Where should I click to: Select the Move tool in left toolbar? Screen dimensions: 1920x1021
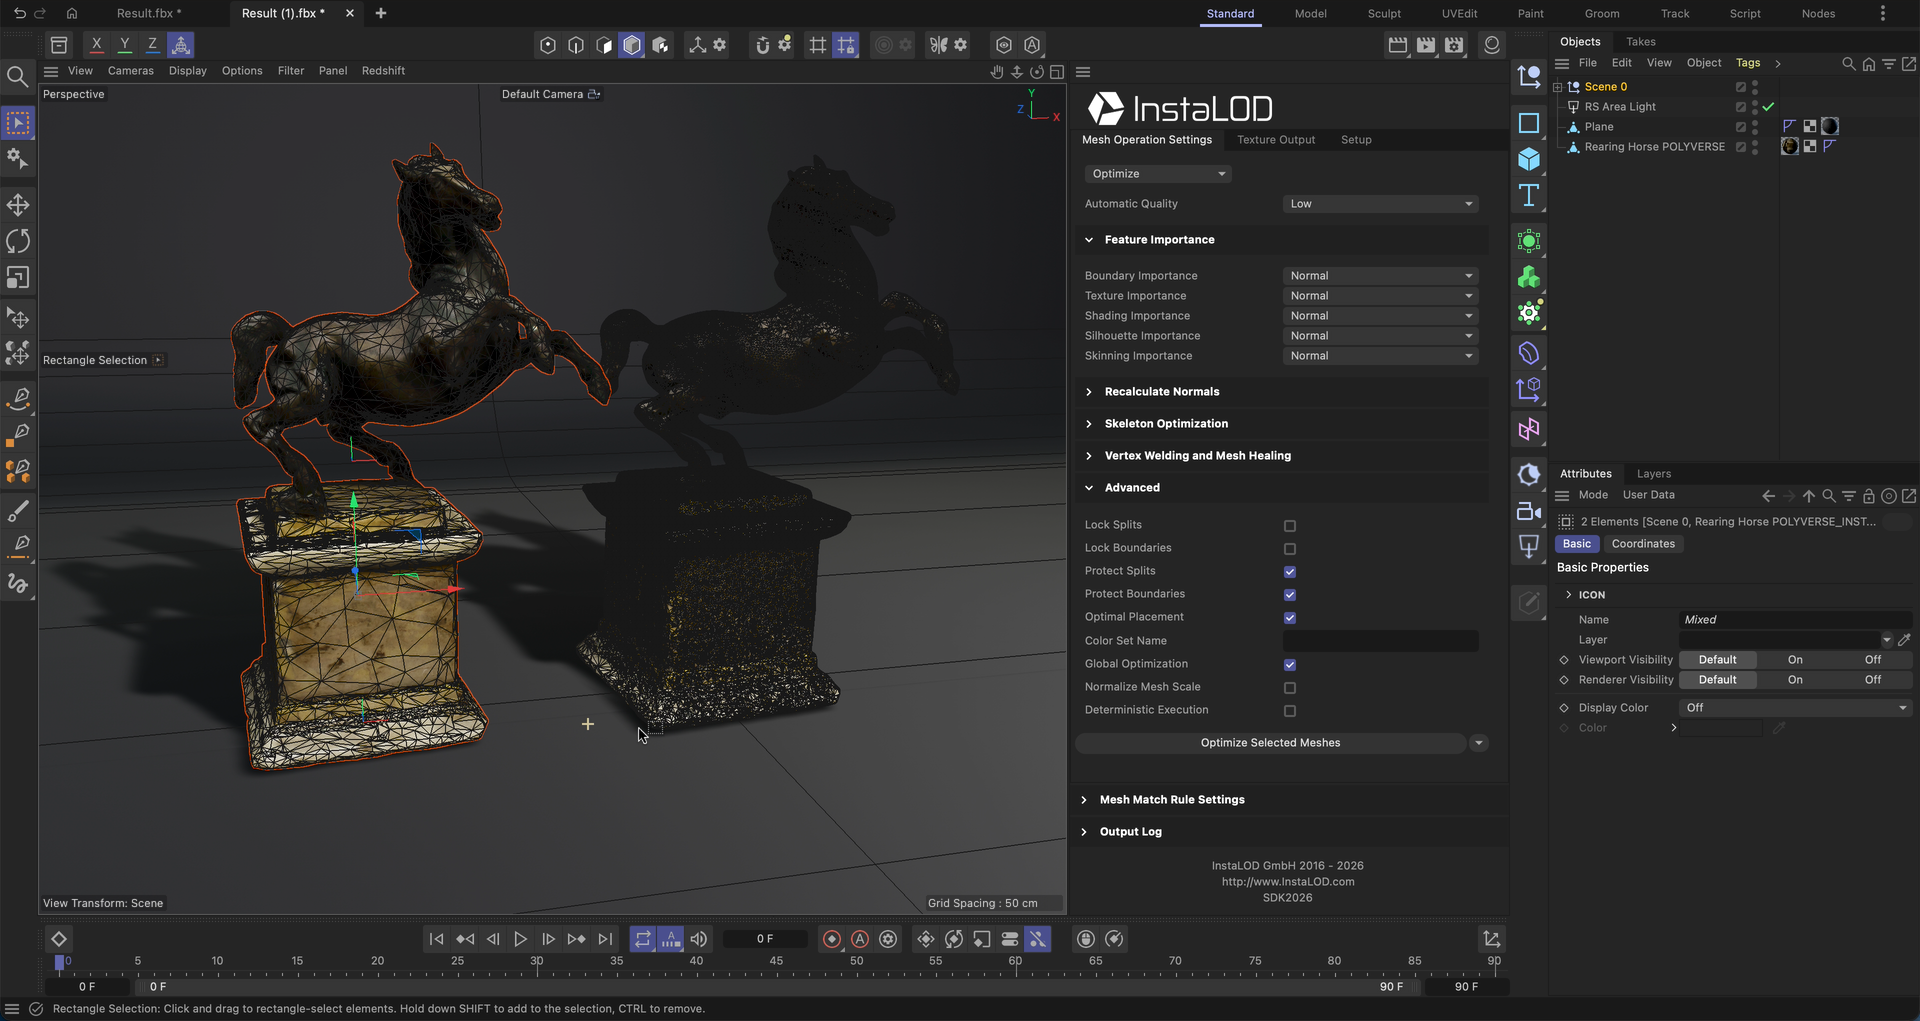pos(18,205)
